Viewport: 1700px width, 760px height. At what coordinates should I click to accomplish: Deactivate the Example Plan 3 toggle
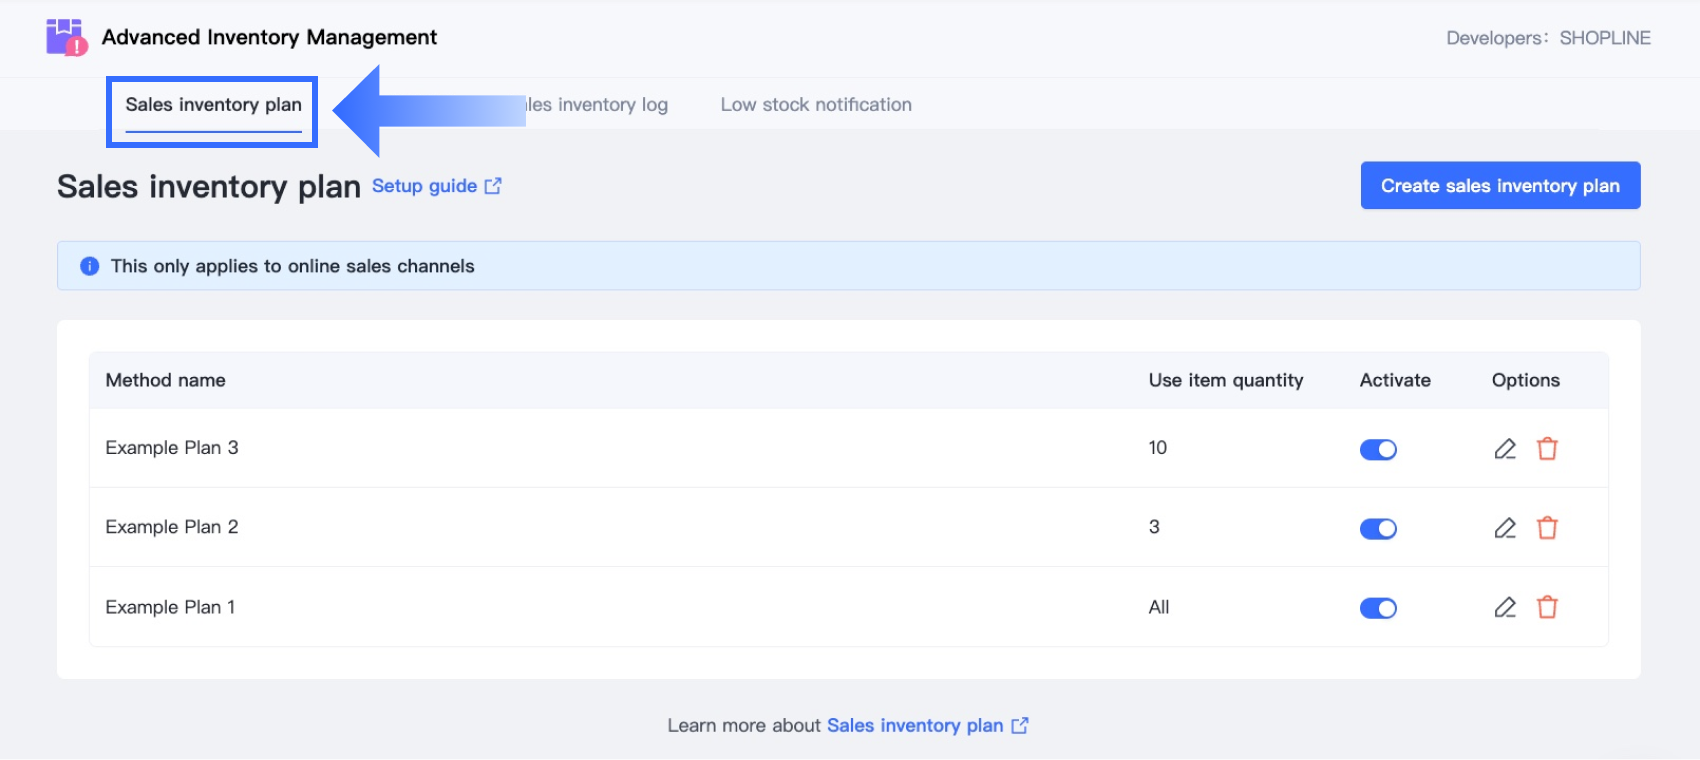(1378, 450)
